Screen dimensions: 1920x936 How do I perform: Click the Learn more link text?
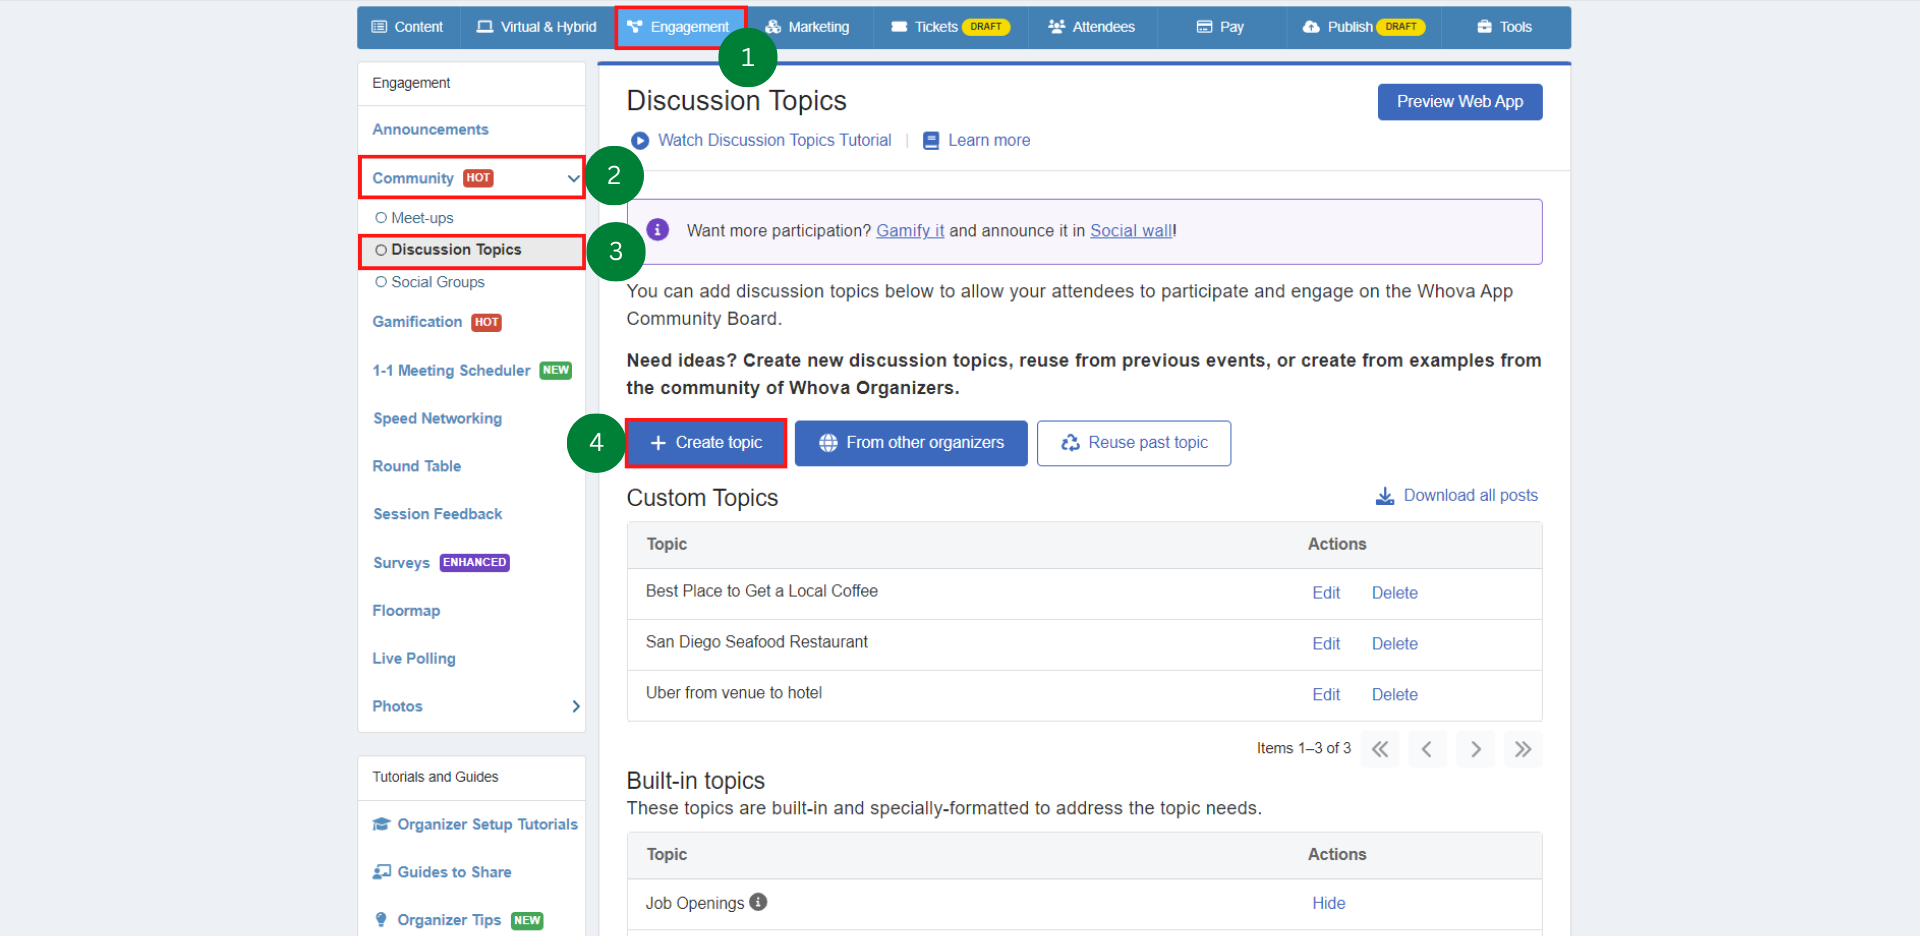tap(989, 141)
